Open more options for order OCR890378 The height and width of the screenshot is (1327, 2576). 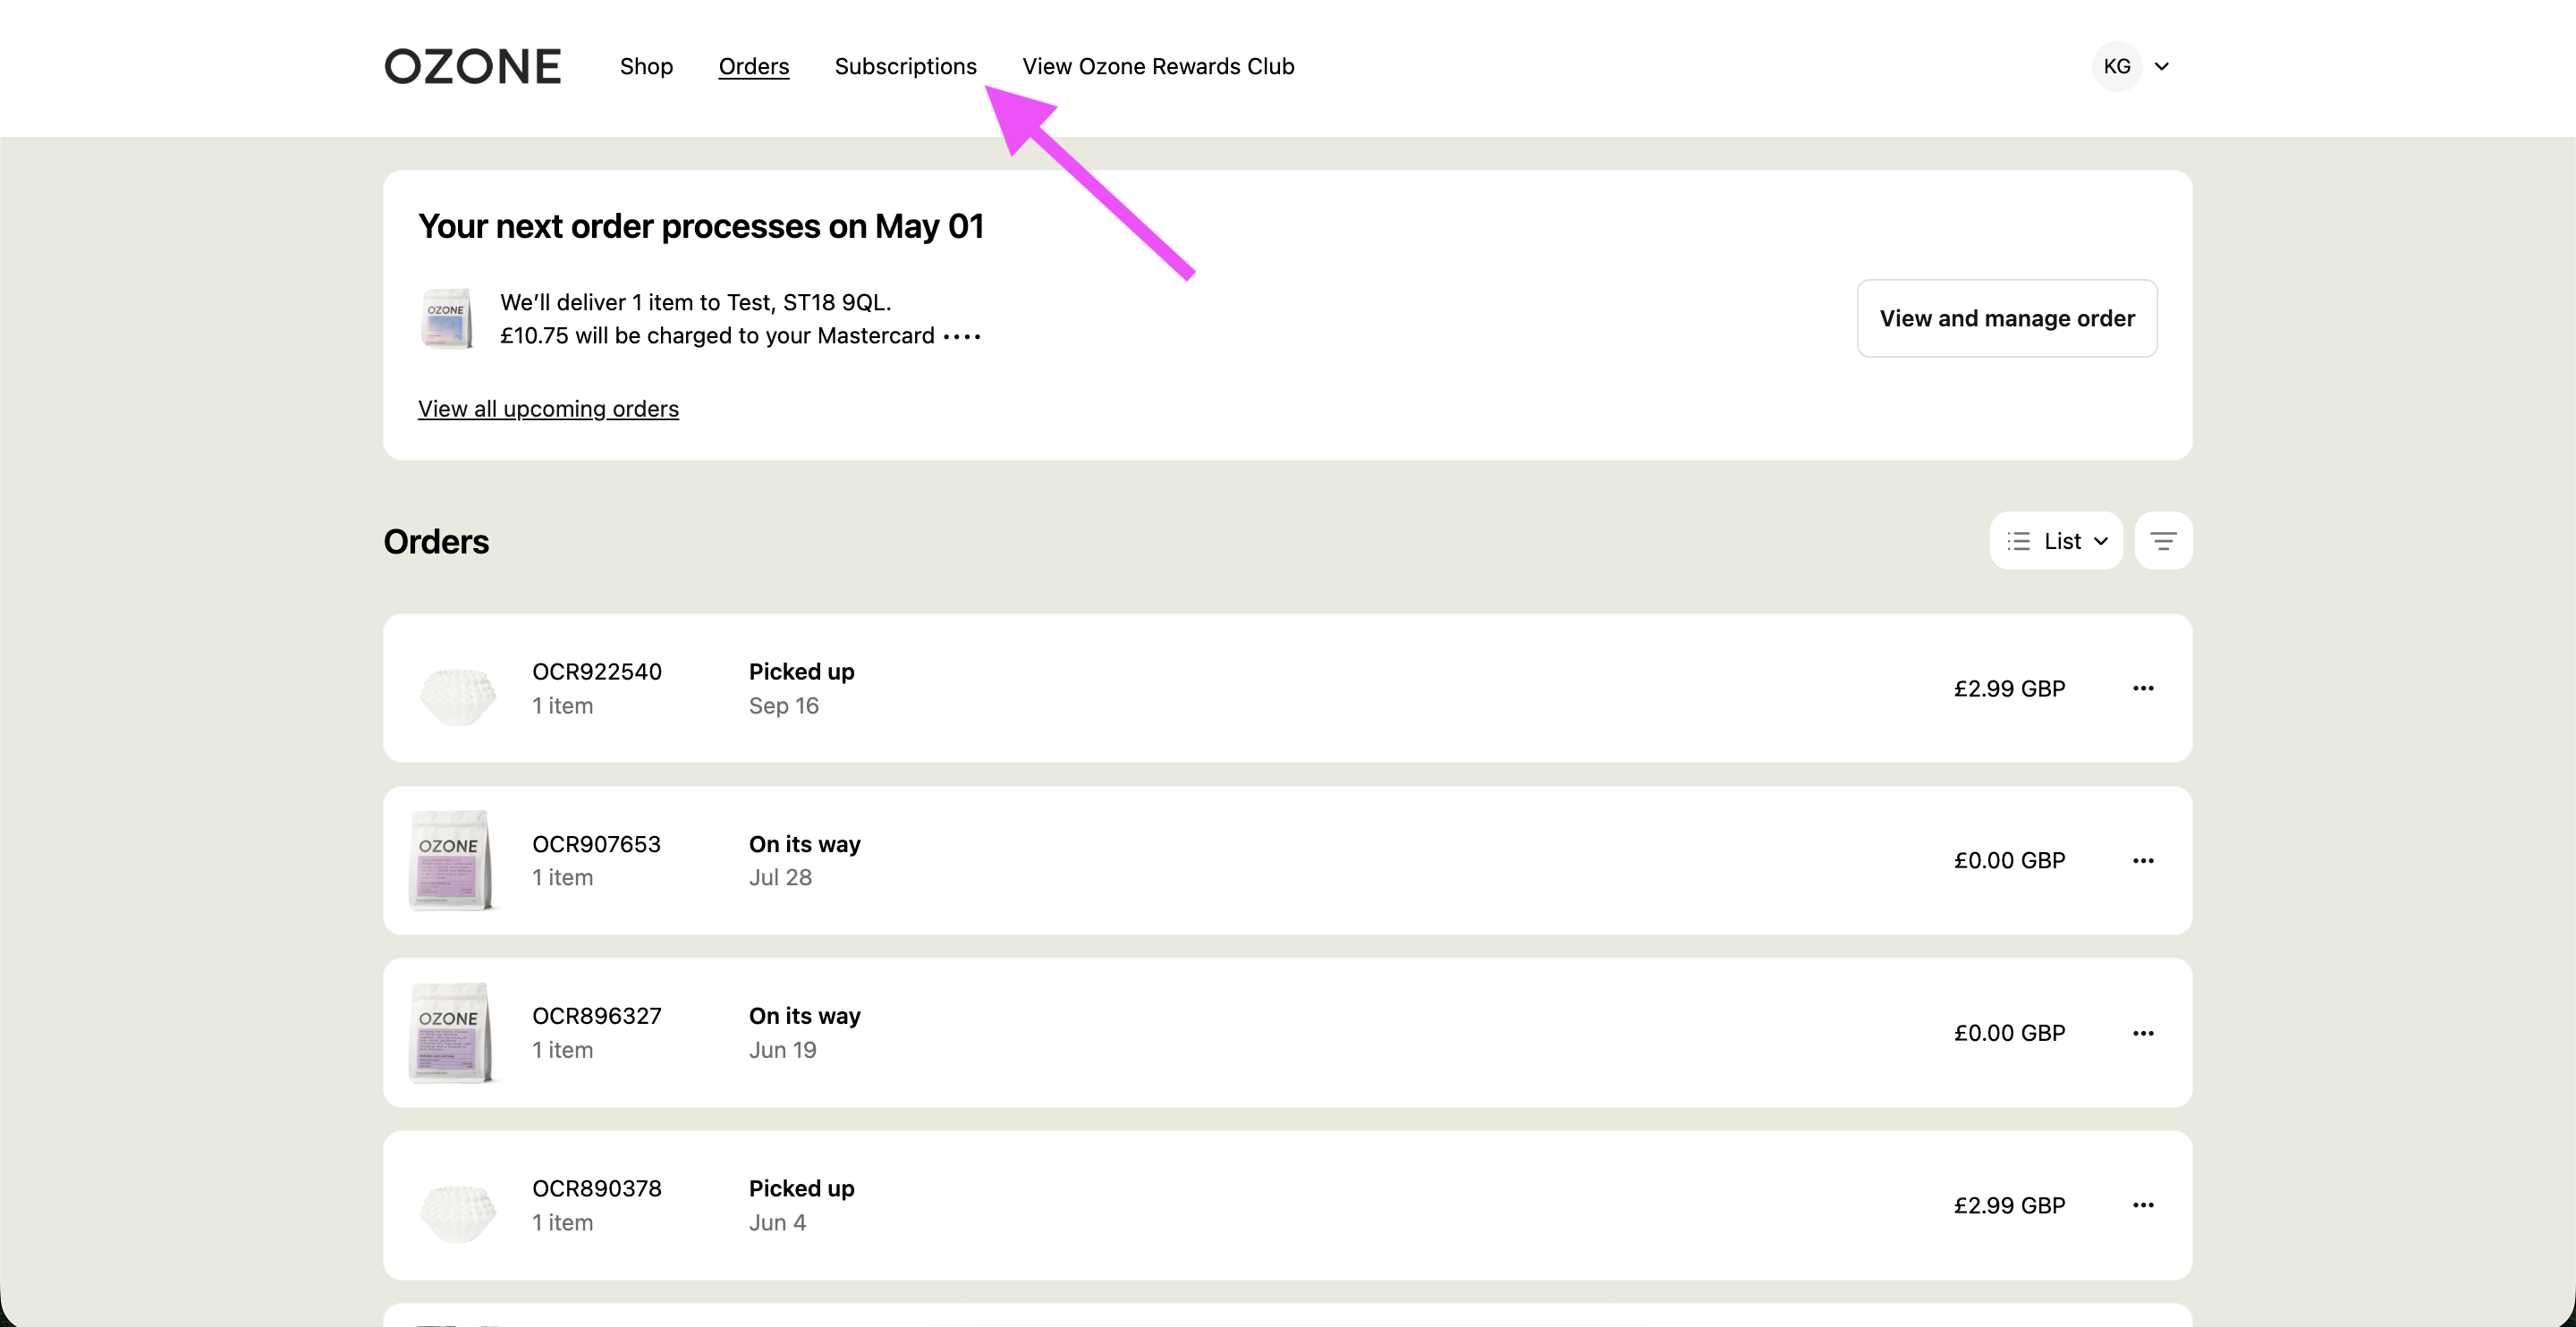tap(2142, 1205)
